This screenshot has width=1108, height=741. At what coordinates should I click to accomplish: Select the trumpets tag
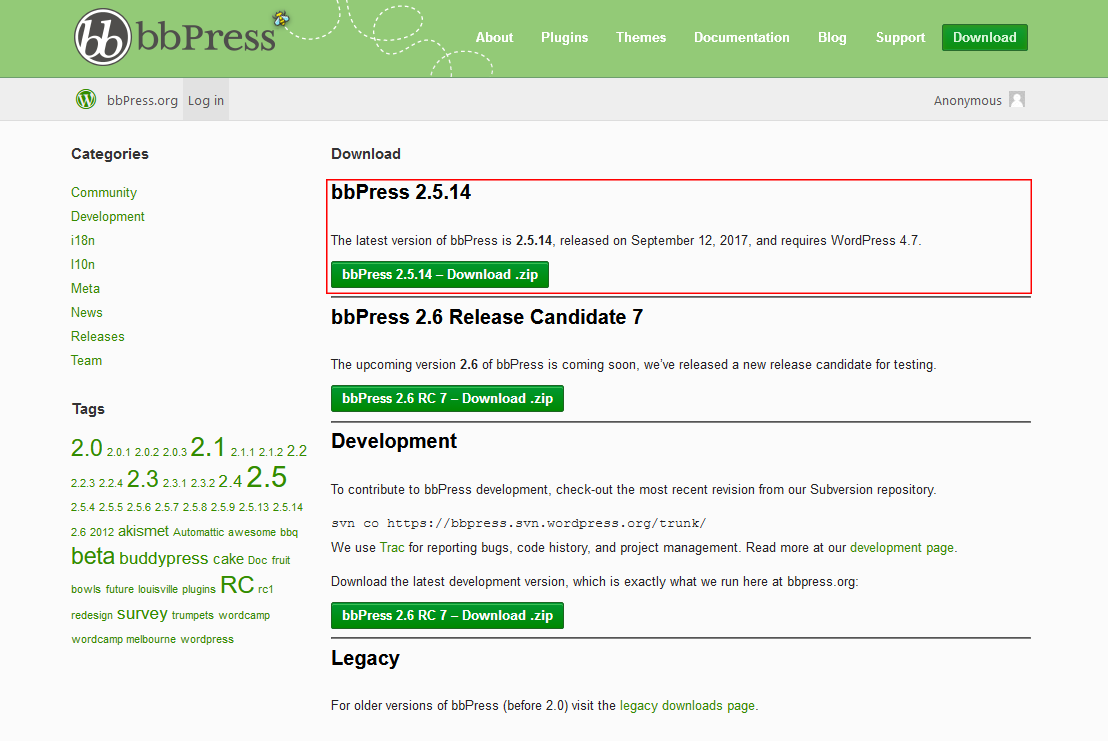(x=193, y=615)
